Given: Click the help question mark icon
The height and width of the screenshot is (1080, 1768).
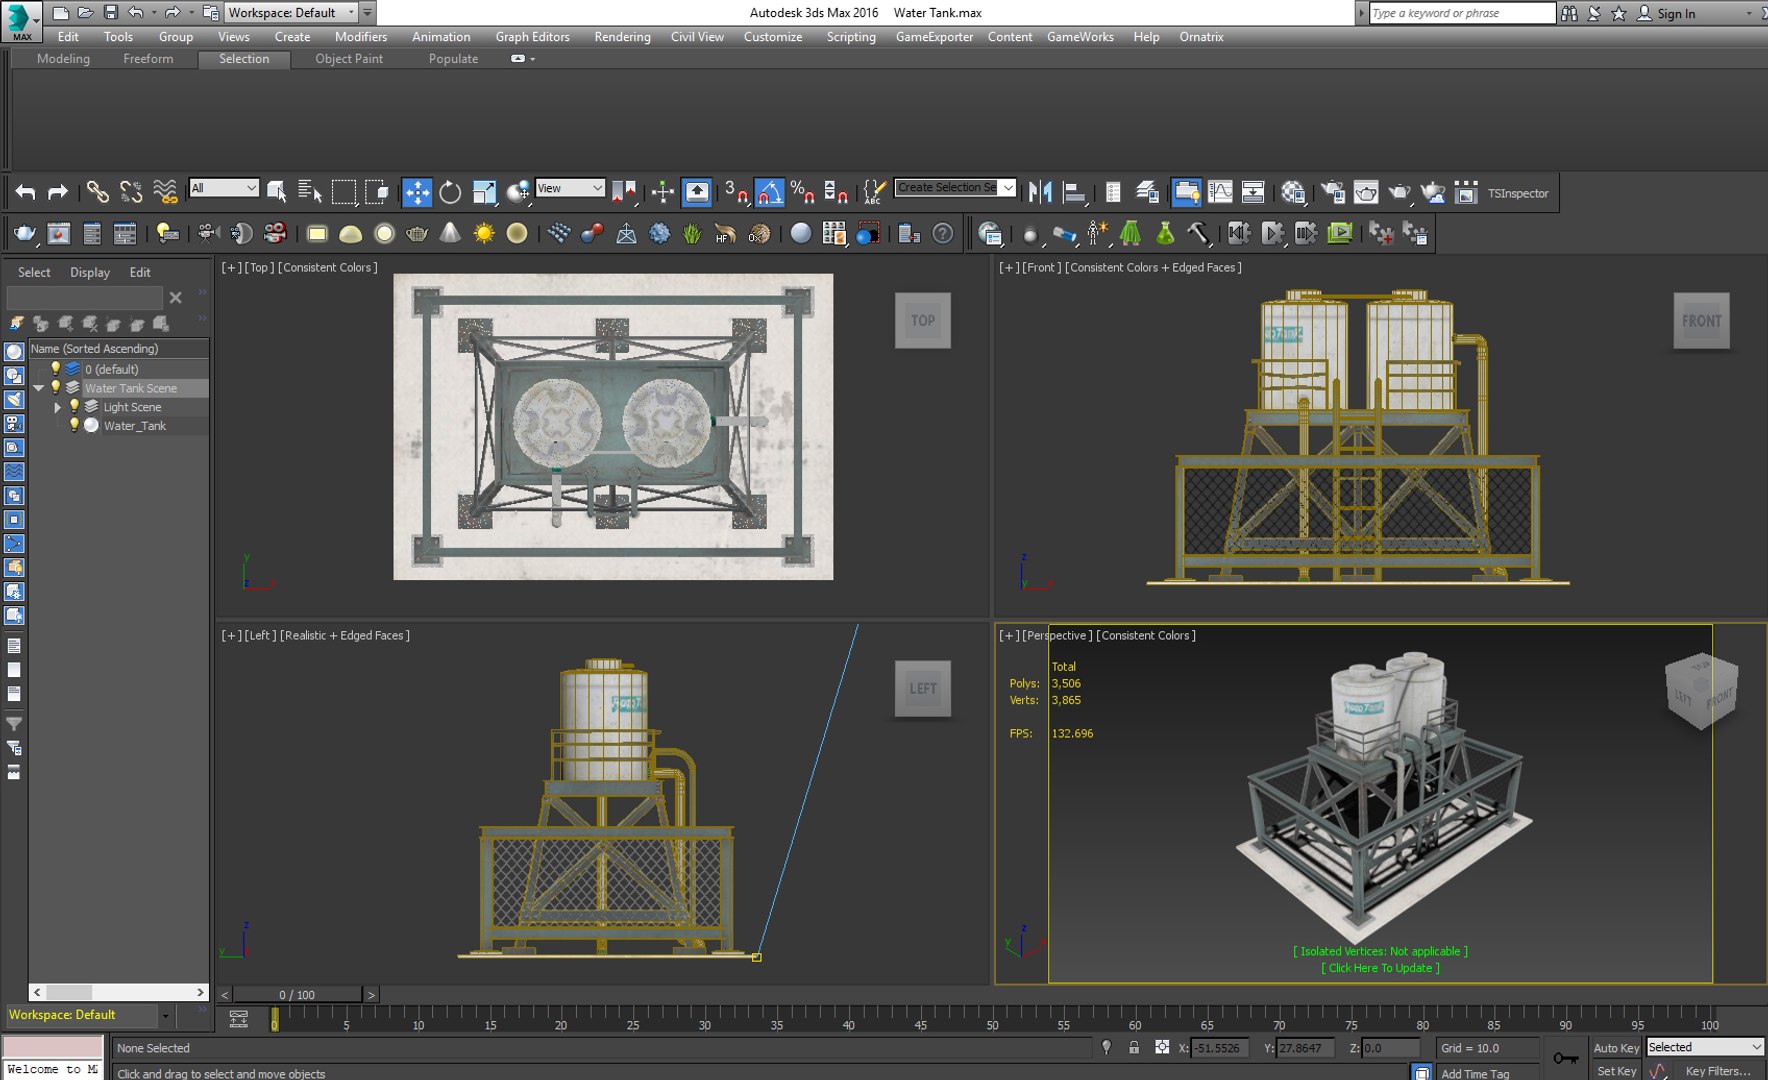Looking at the screenshot, I should point(943,233).
